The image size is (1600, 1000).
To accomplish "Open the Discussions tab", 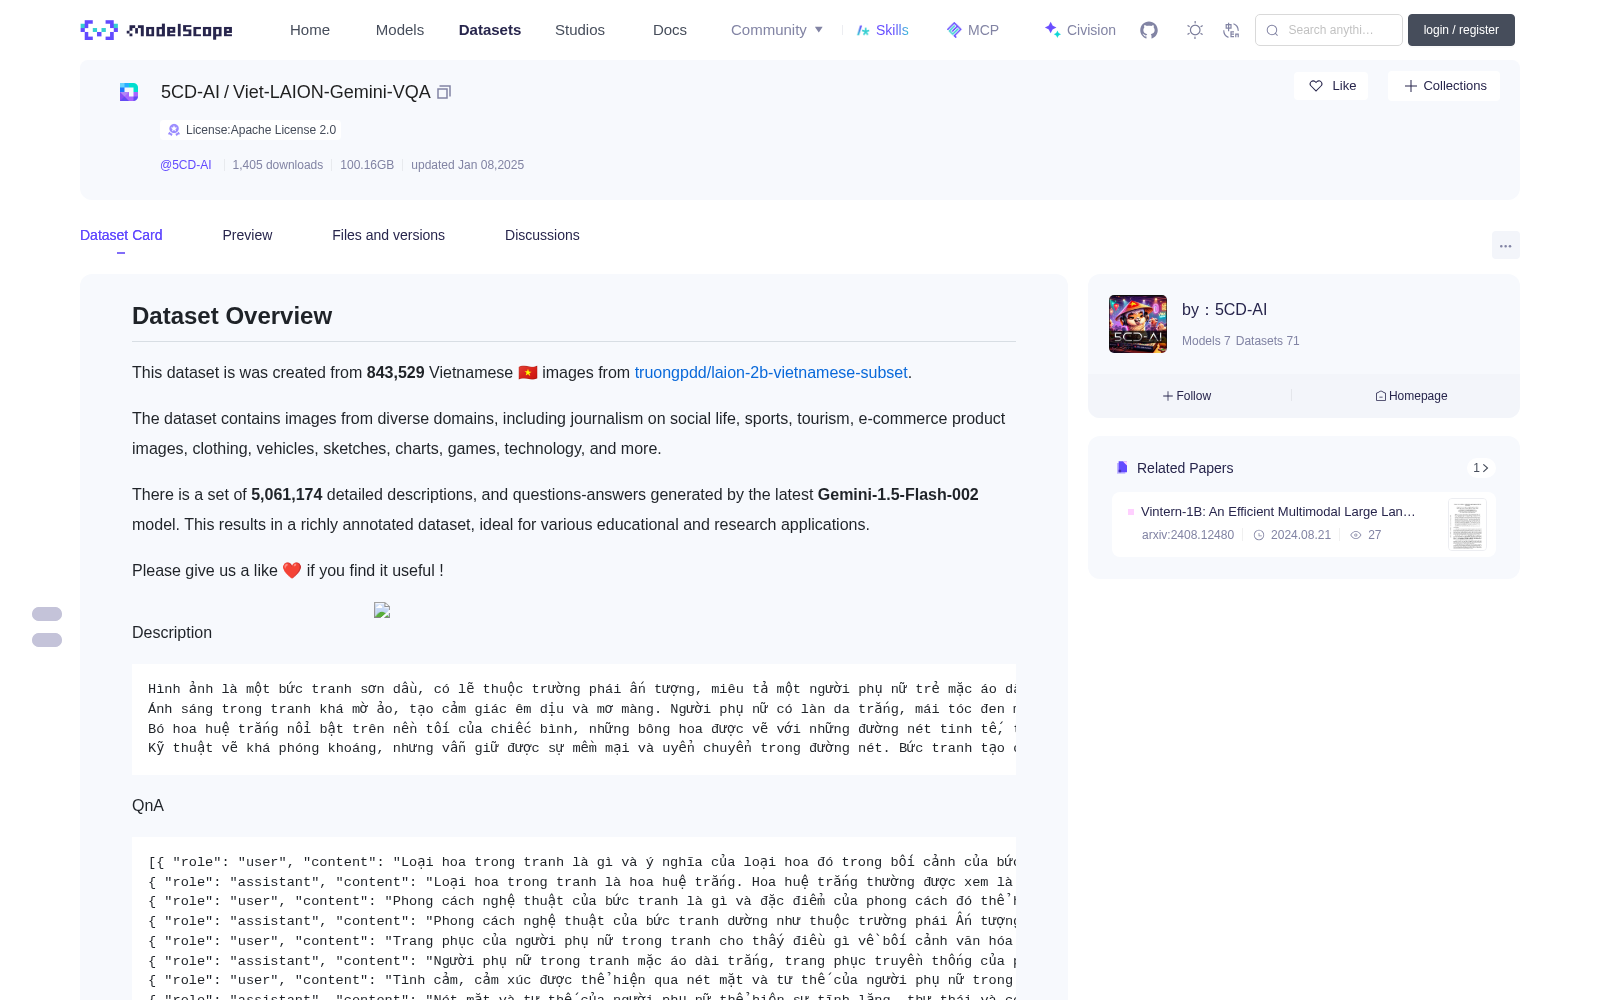I will [x=542, y=235].
